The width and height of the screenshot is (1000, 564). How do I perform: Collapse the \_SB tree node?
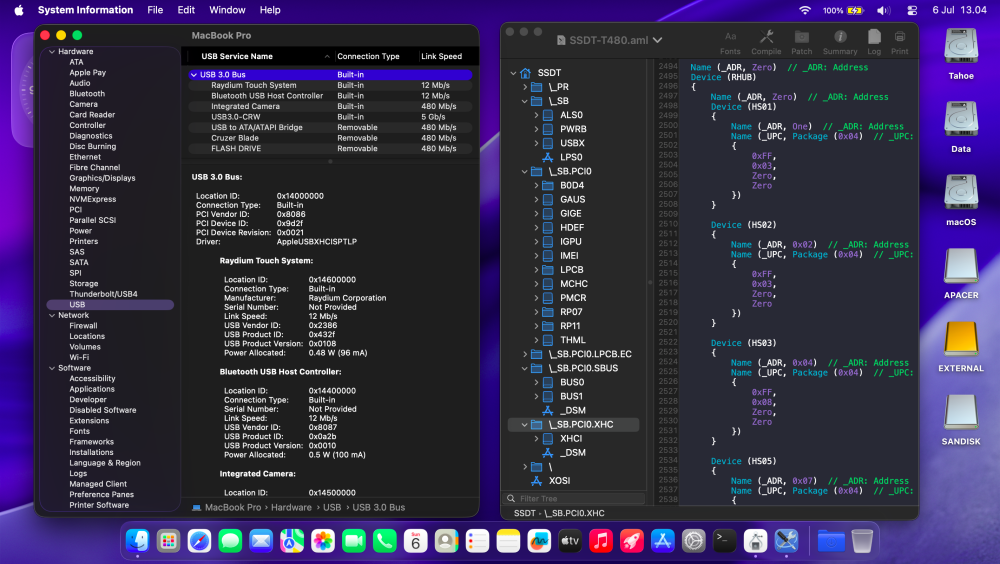click(525, 101)
